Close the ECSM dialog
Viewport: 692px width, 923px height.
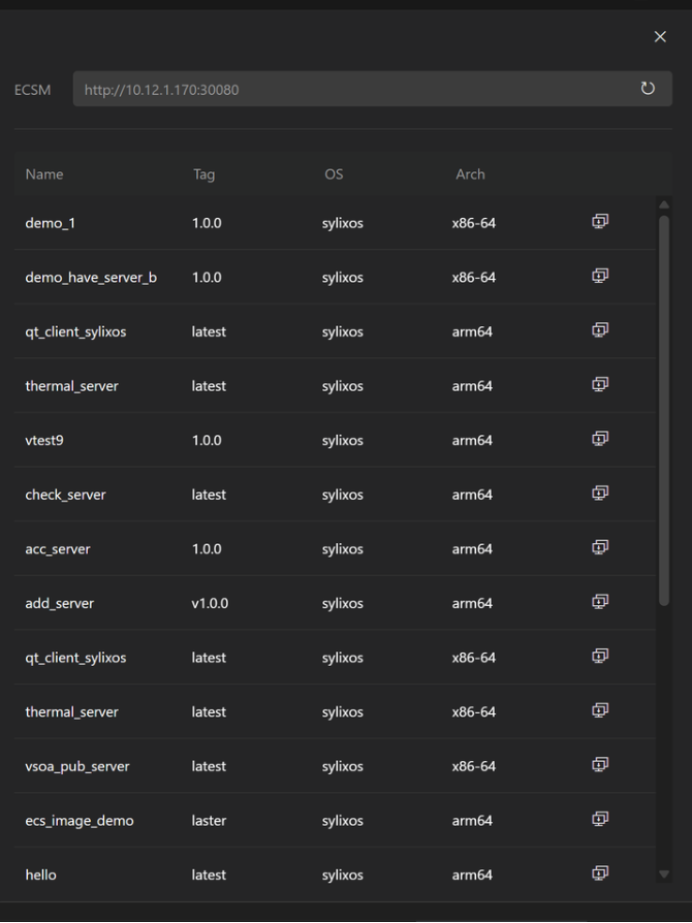[660, 36]
